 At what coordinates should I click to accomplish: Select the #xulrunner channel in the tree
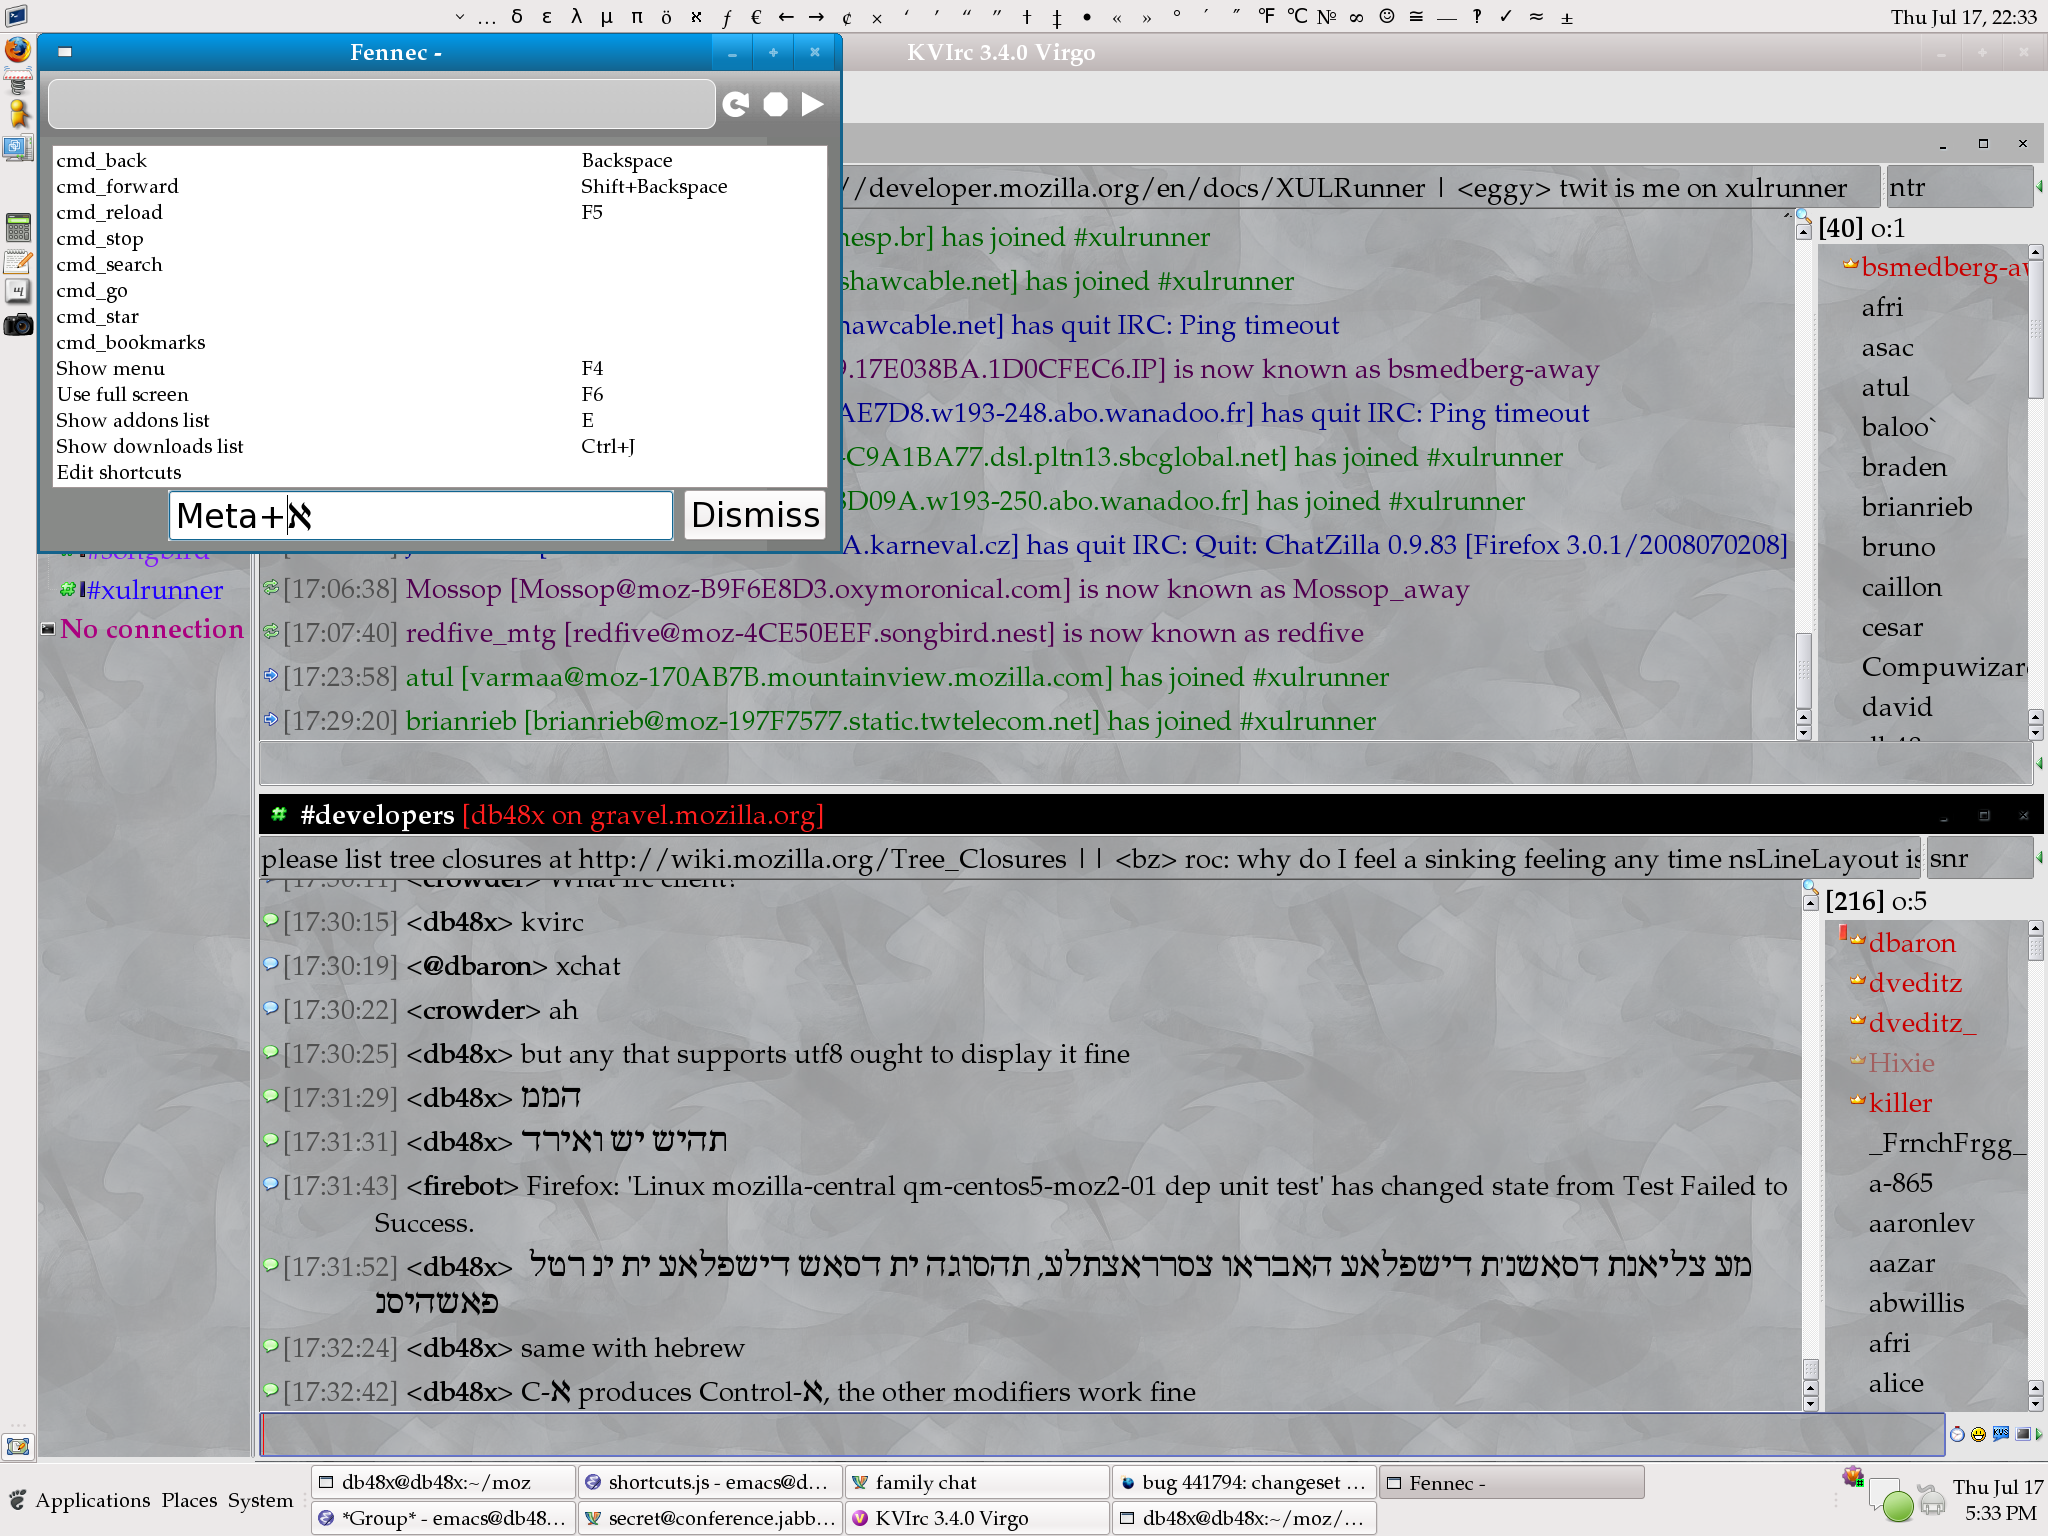155,590
